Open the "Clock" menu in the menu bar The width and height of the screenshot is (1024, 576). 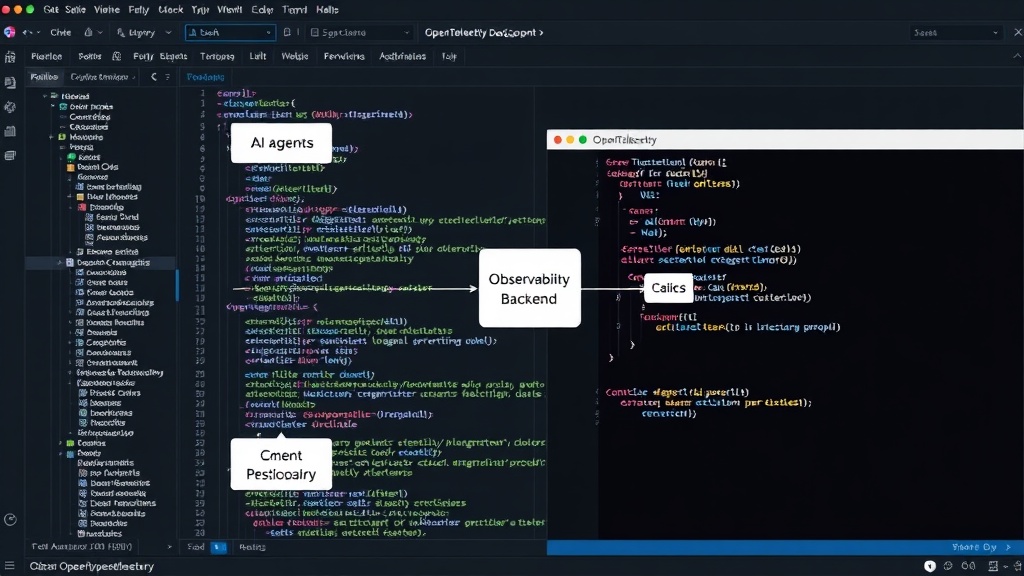point(170,10)
